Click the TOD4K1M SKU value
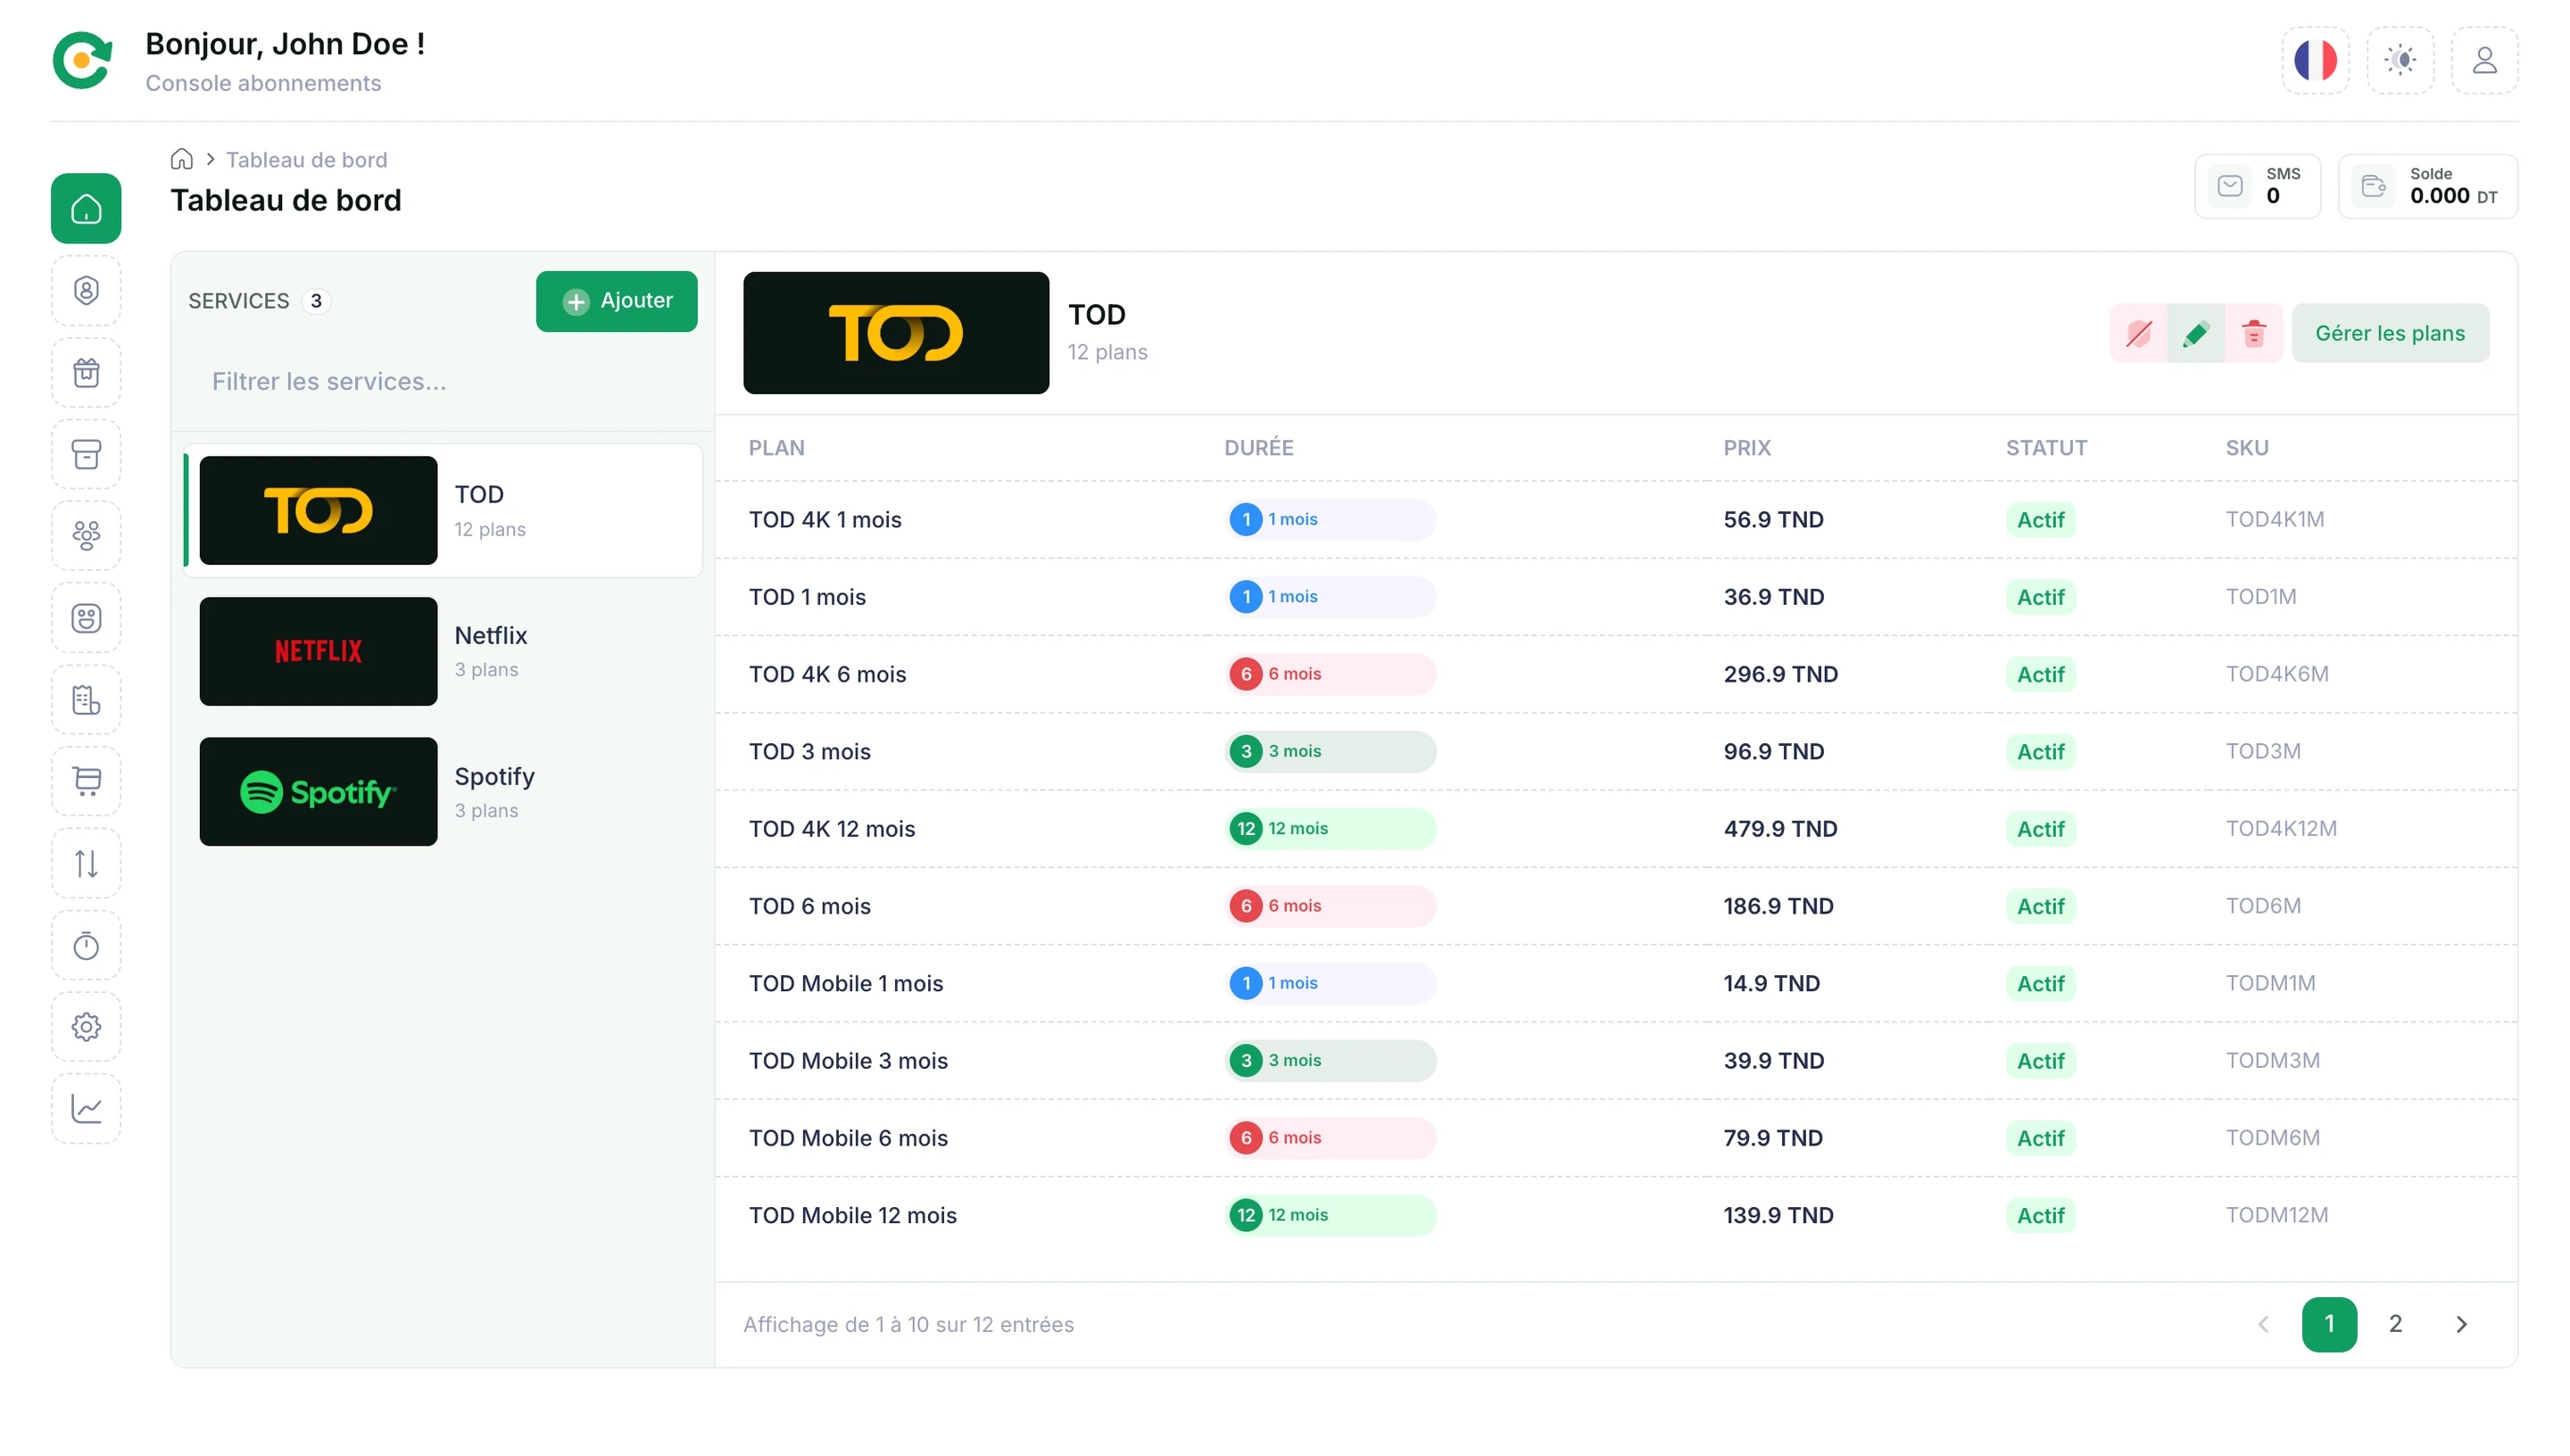 [x=2274, y=520]
